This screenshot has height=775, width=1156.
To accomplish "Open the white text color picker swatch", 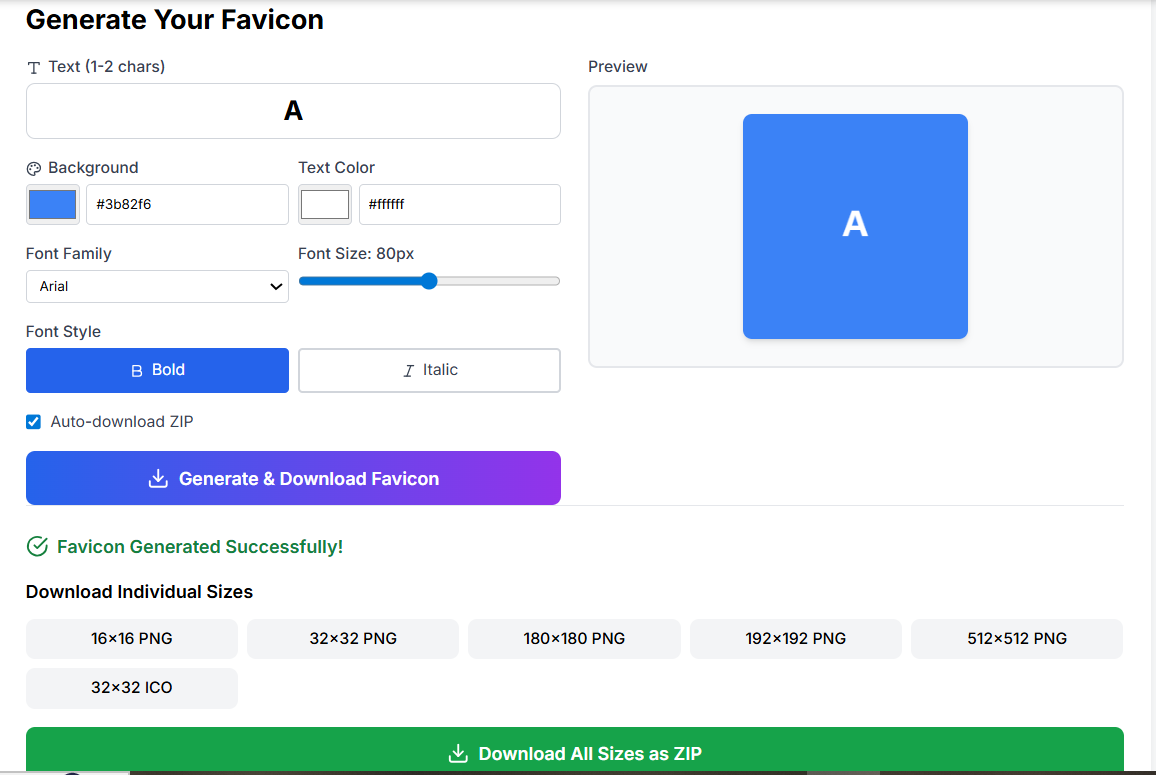I will 324,204.
